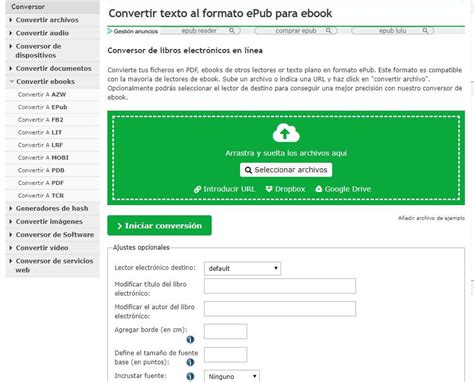Focus the Agregar borde input field

click(x=226, y=332)
